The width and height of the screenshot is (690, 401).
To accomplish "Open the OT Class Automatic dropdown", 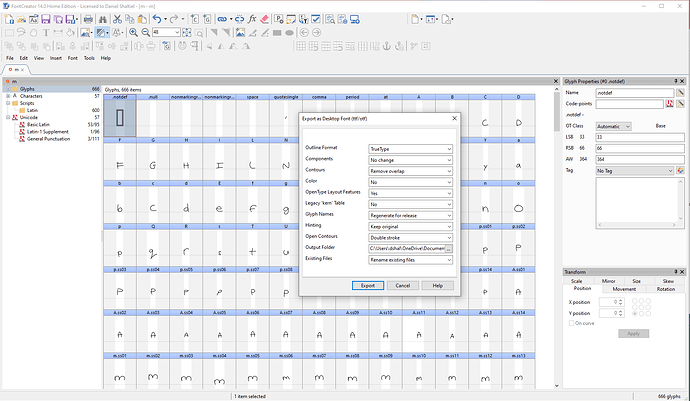I will pos(613,126).
